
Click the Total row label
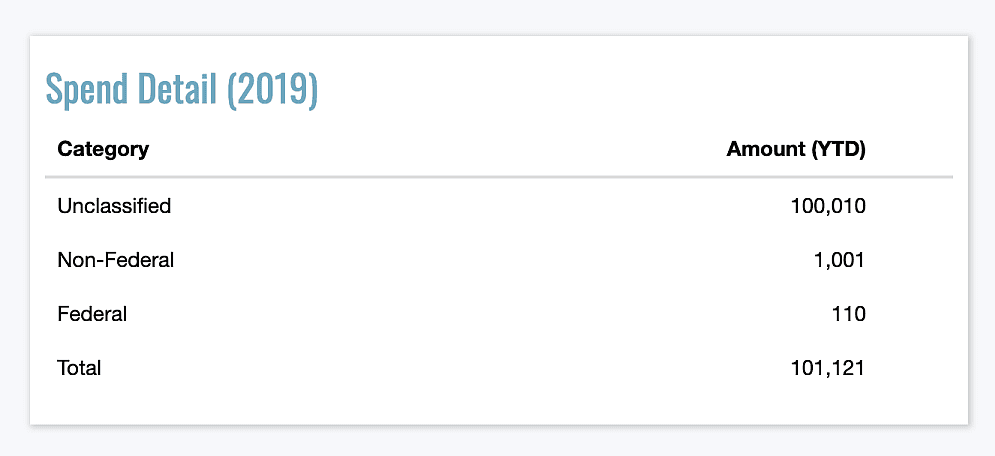point(79,368)
